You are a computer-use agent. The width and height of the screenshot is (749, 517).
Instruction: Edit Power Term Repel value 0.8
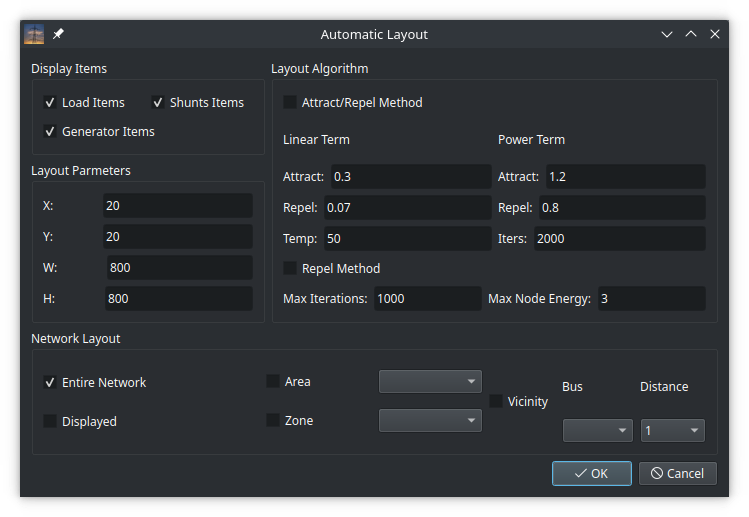[x=622, y=207]
